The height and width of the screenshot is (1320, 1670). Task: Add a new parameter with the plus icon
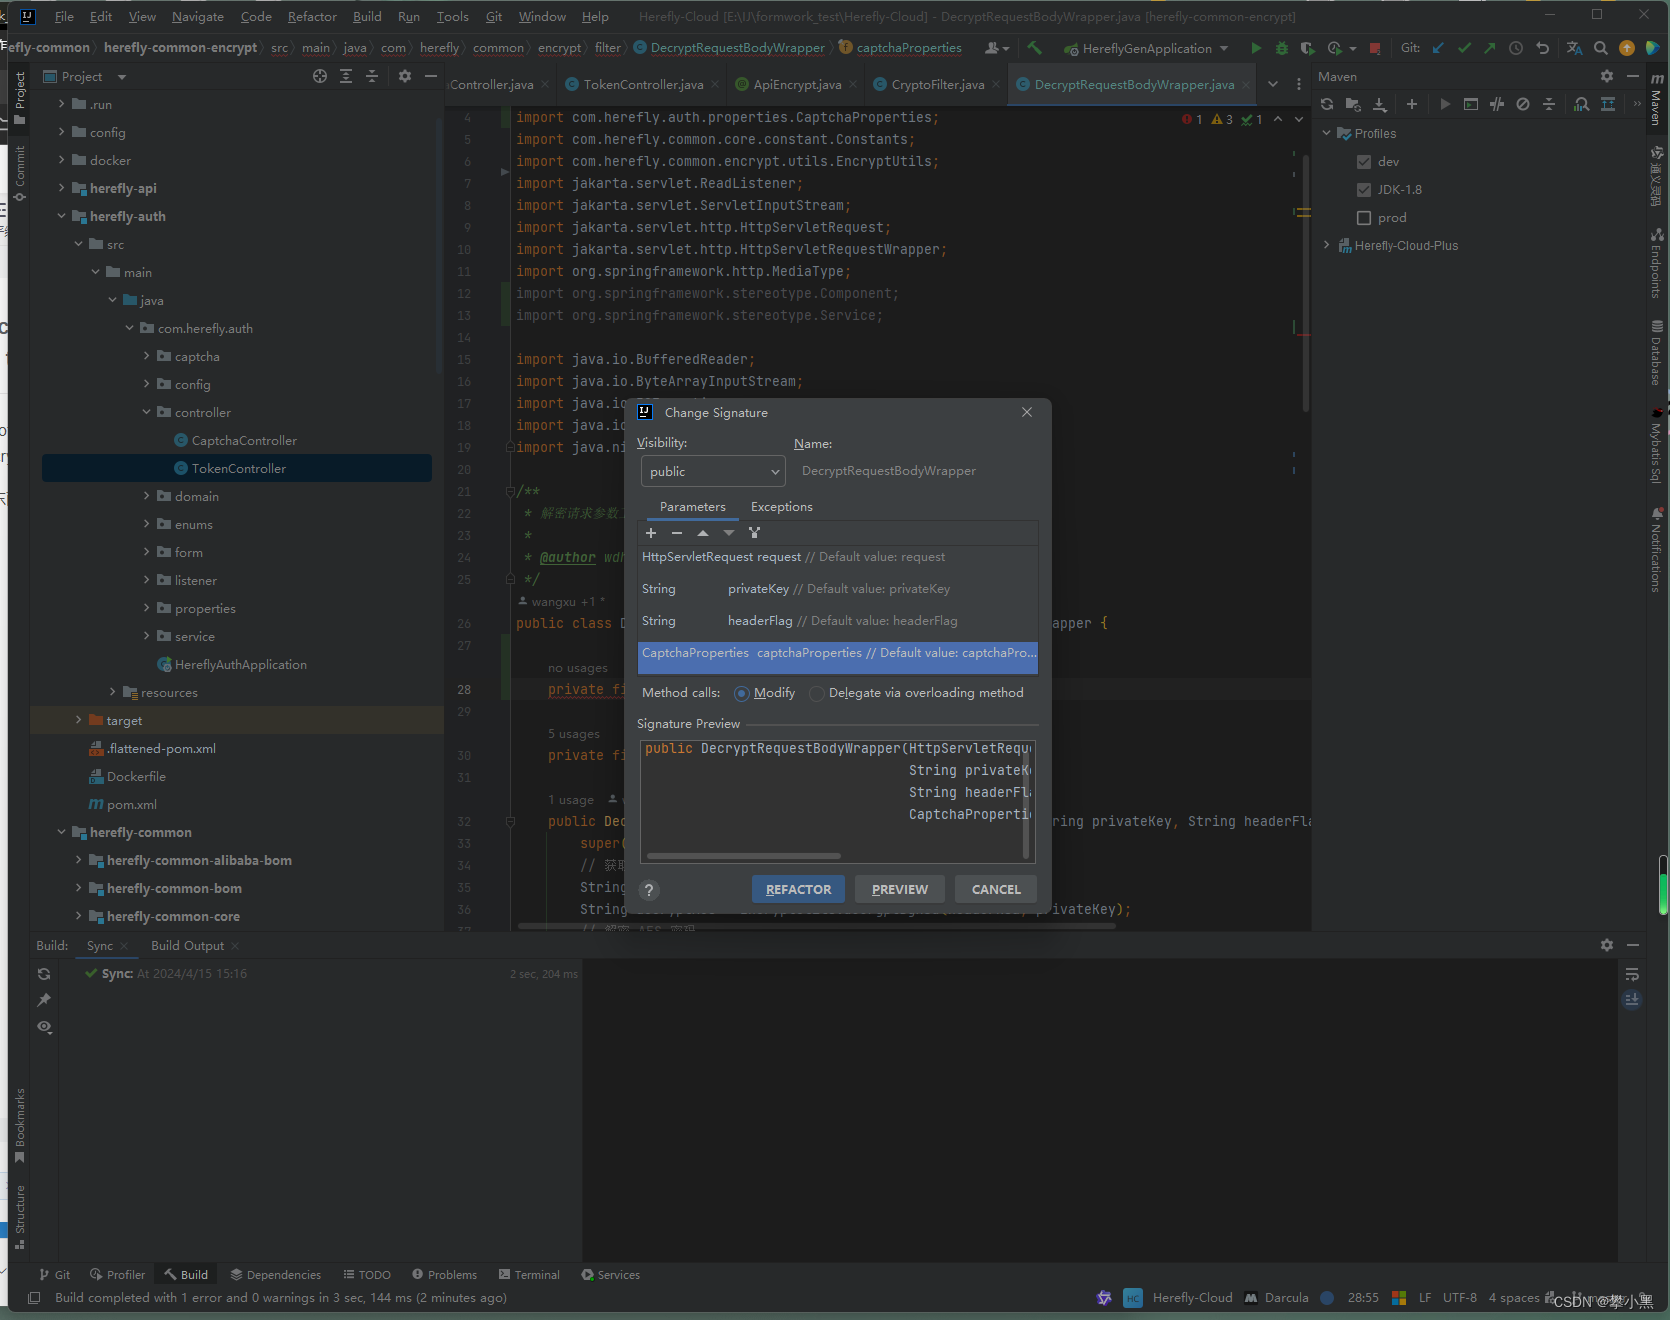[x=651, y=533]
